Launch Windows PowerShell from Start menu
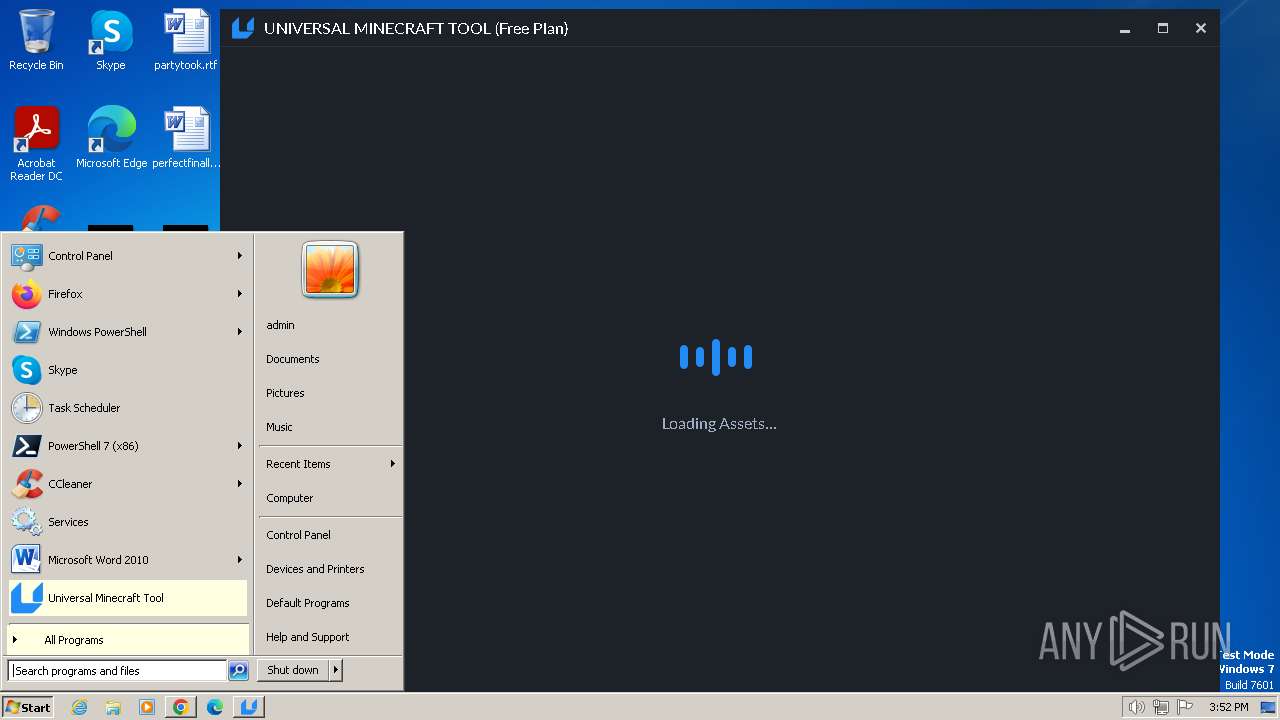 click(127, 332)
